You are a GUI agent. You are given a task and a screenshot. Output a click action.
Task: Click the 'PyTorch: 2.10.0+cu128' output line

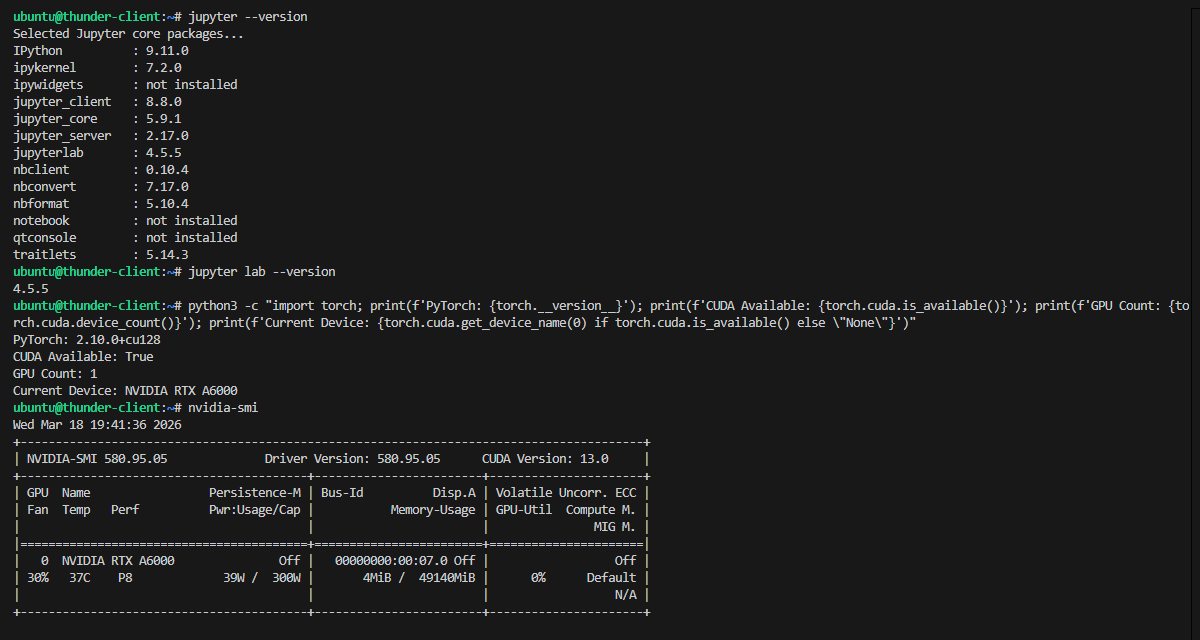coord(87,340)
